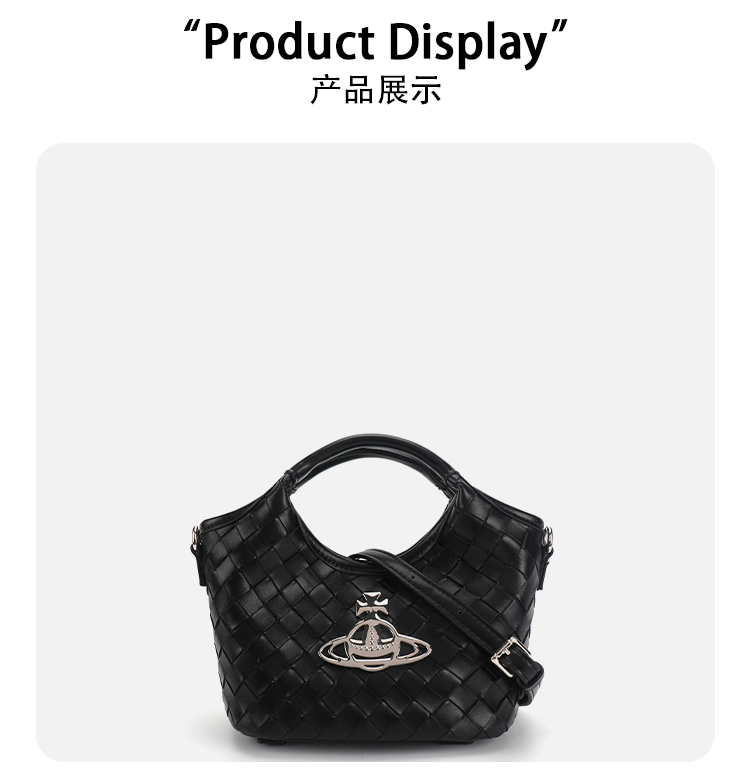Click the Chinese subtitle 产品展示
Screen dimensions: 750x777
[375, 90]
